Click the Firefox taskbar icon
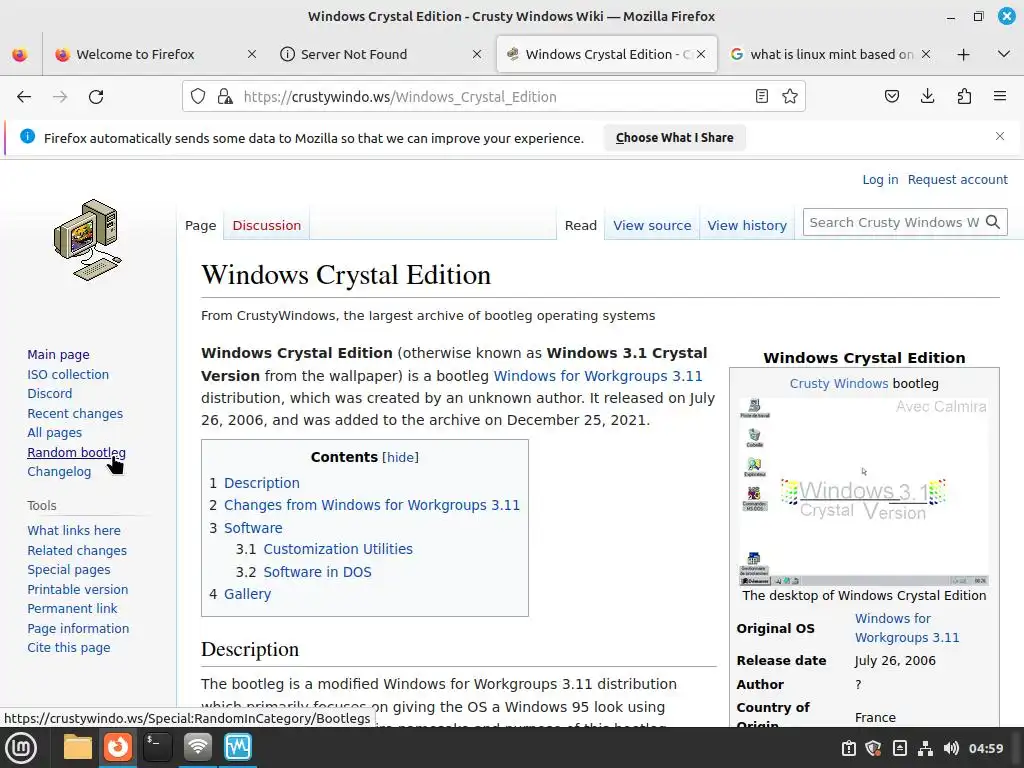 coord(118,747)
